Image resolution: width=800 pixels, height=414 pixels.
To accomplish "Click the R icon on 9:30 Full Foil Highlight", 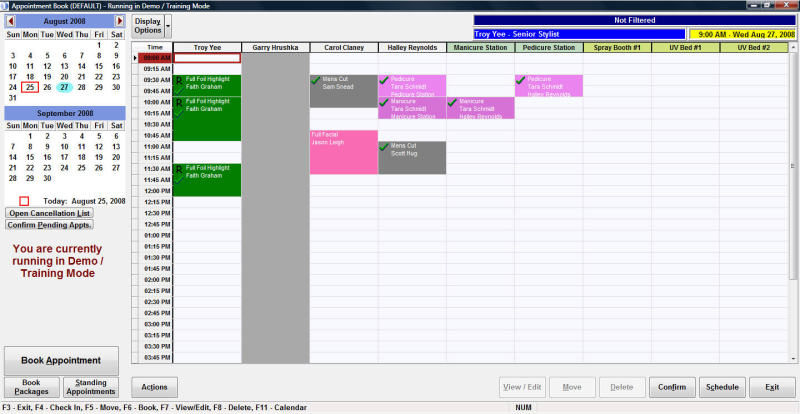I will (179, 81).
